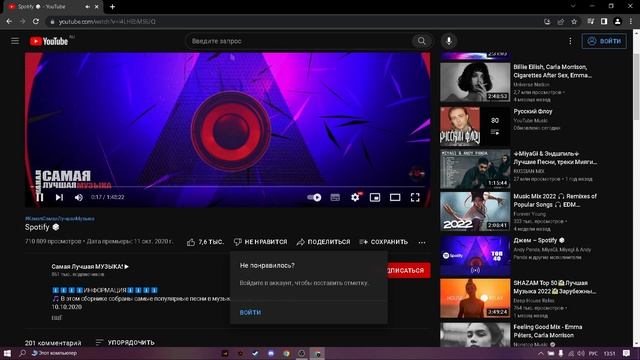Image resolution: width=640 pixels, height=360 pixels.
Task: Skip to next video
Action: (59, 197)
